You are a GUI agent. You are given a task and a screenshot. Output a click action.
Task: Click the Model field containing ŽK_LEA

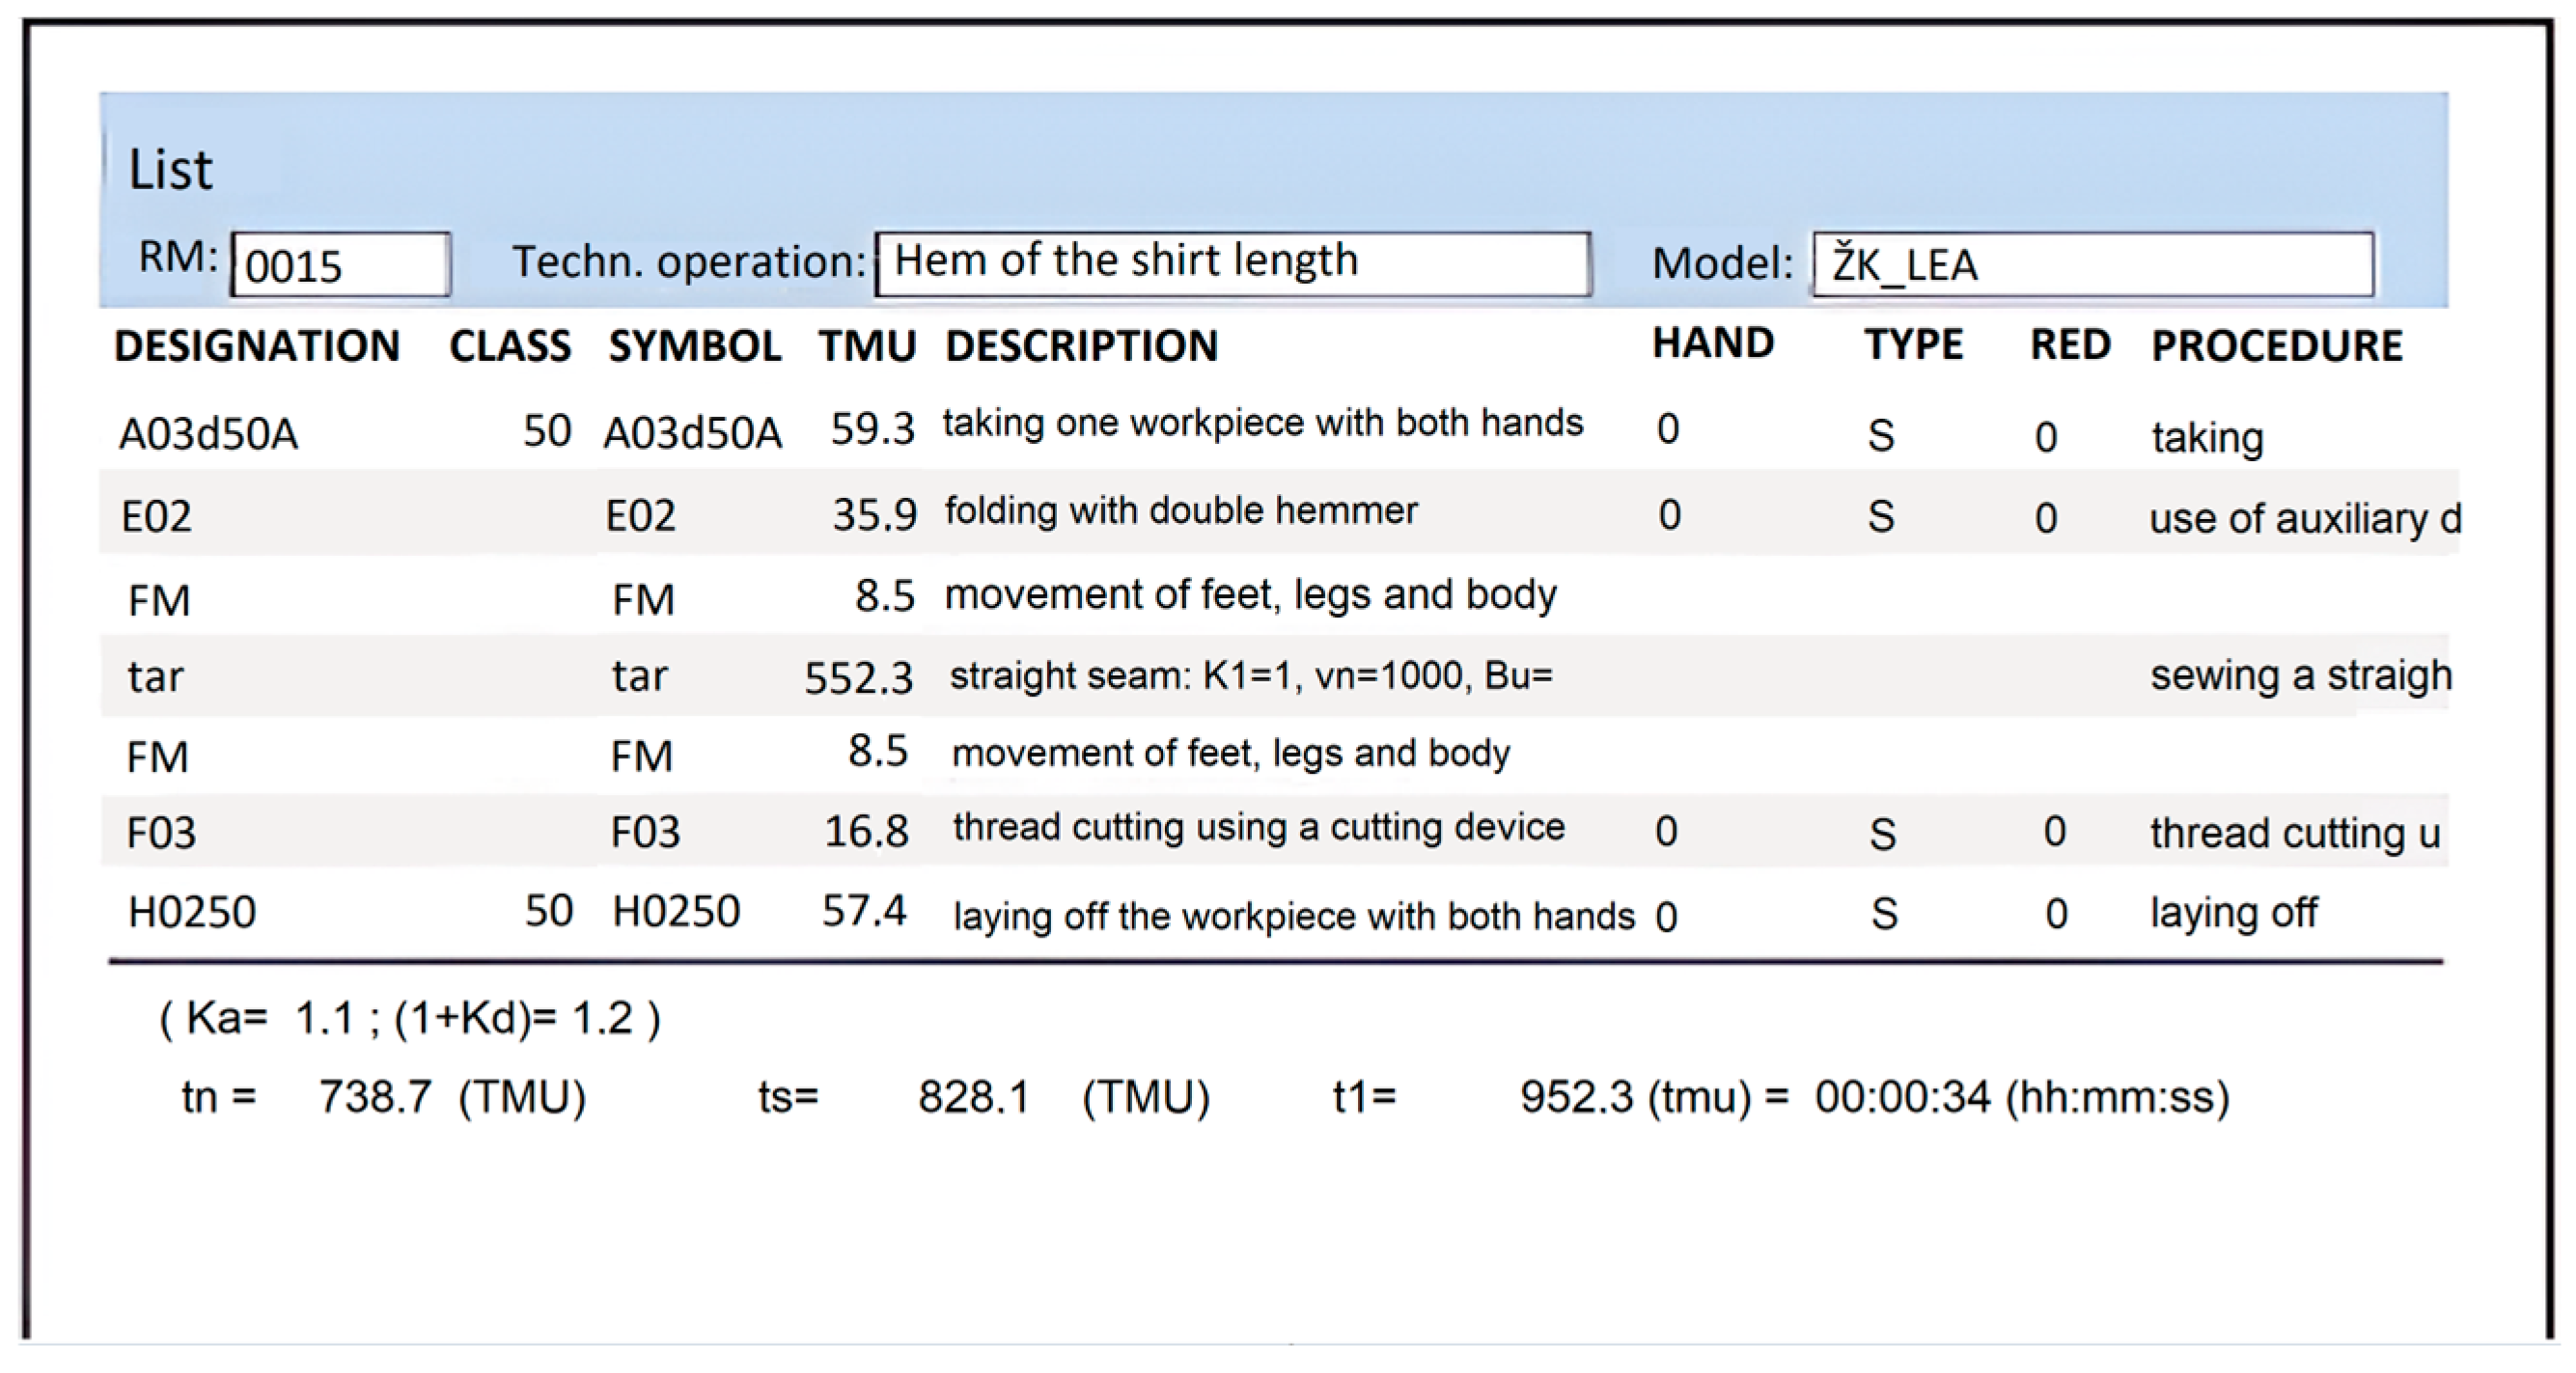click(2092, 265)
